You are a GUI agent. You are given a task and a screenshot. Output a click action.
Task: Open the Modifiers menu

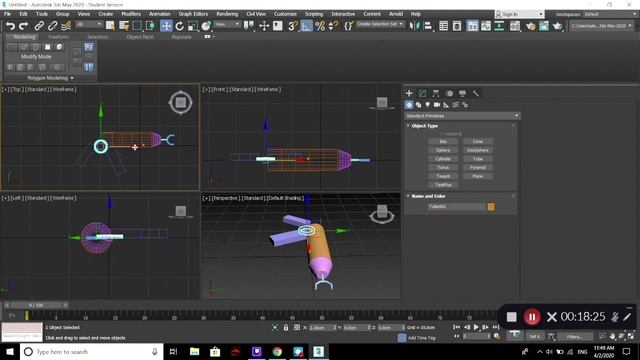point(131,14)
